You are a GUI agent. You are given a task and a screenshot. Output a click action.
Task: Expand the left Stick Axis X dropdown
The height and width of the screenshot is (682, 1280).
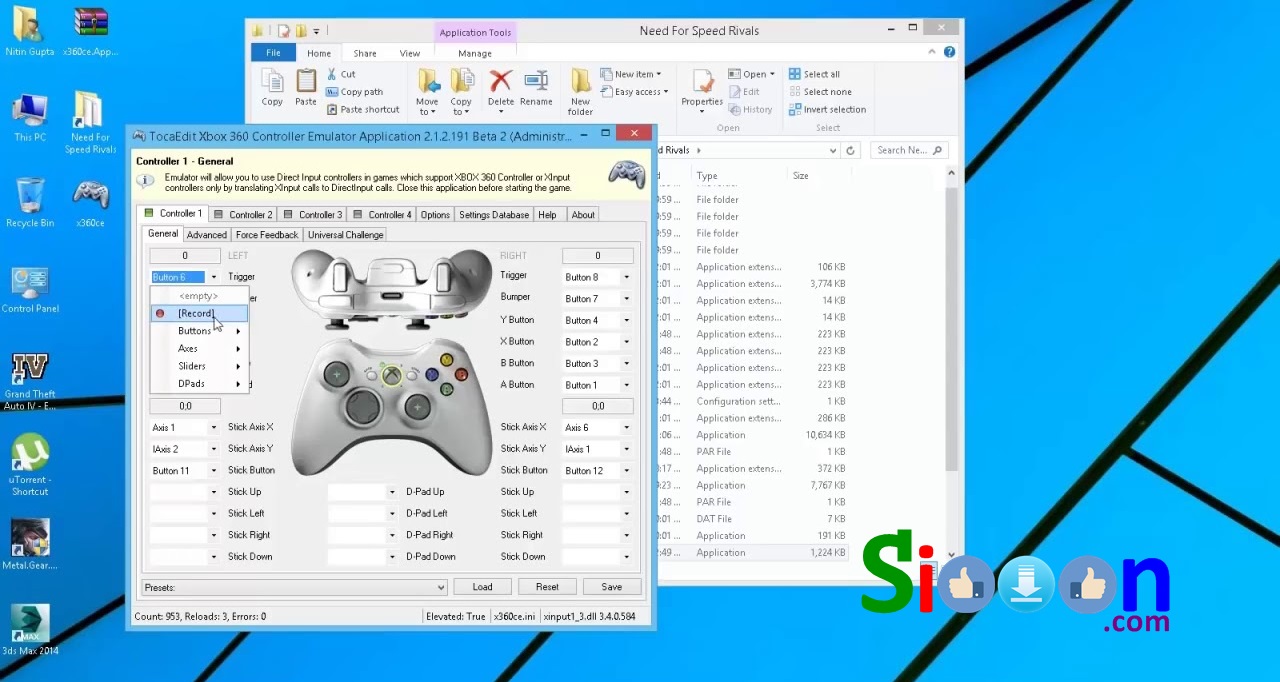coord(213,427)
